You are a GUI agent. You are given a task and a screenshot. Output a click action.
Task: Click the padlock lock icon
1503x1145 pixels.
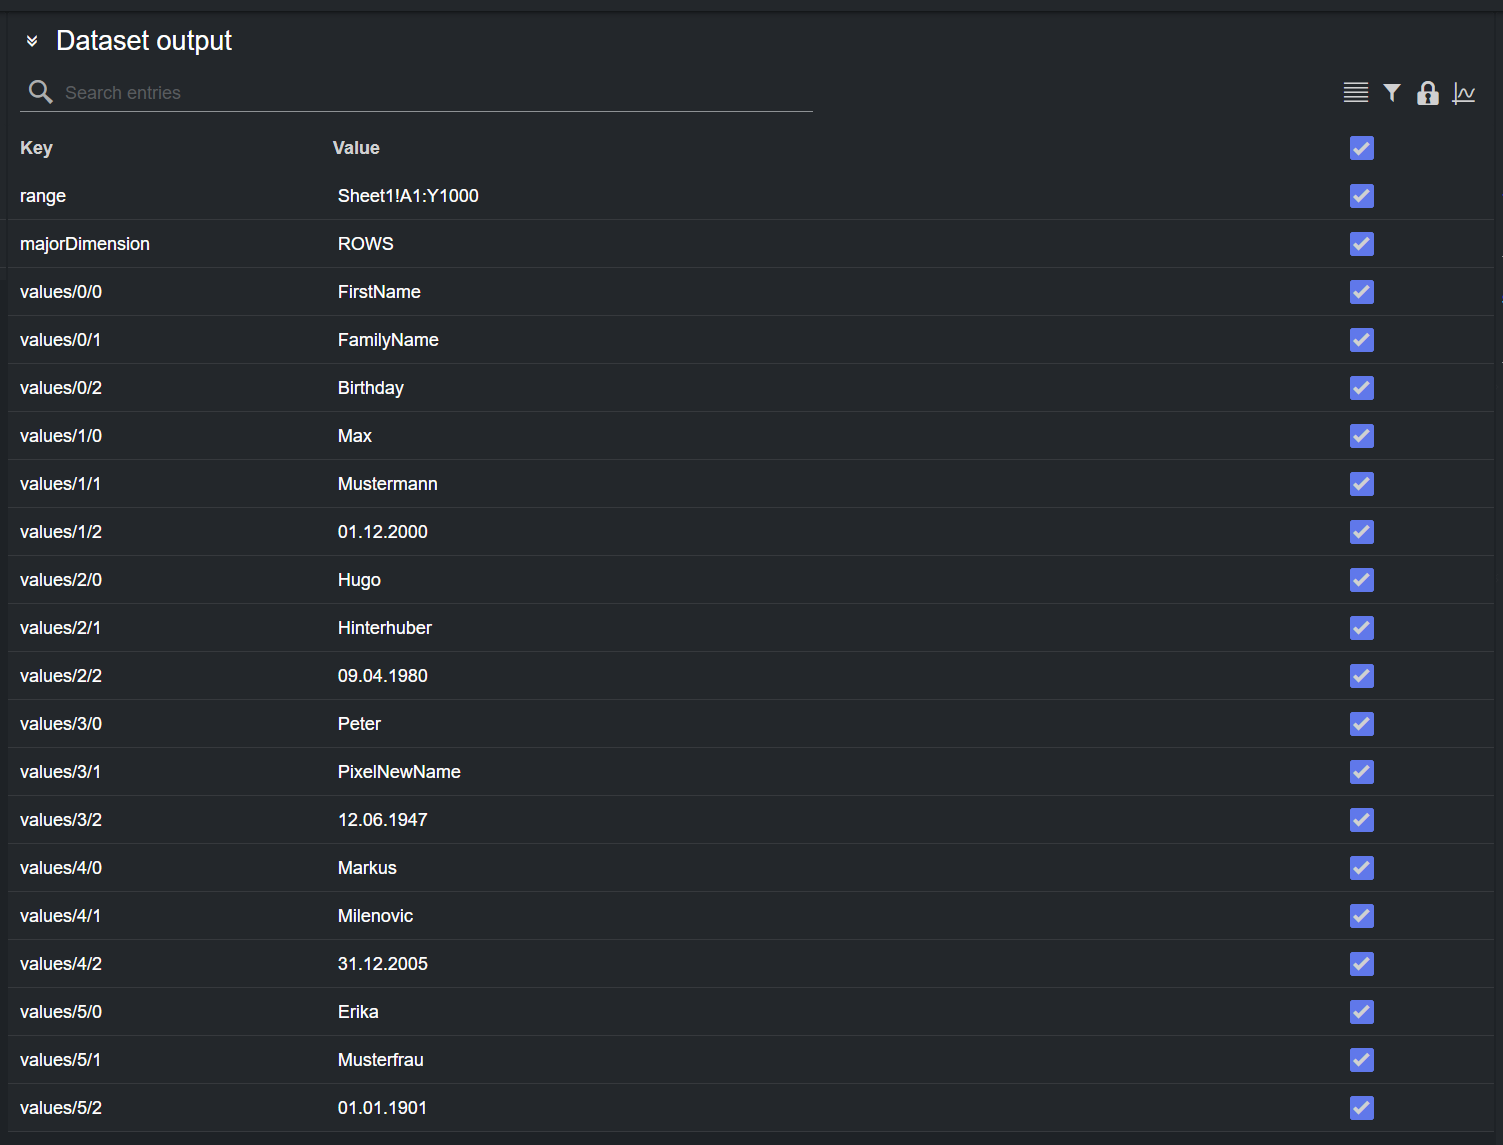point(1428,93)
